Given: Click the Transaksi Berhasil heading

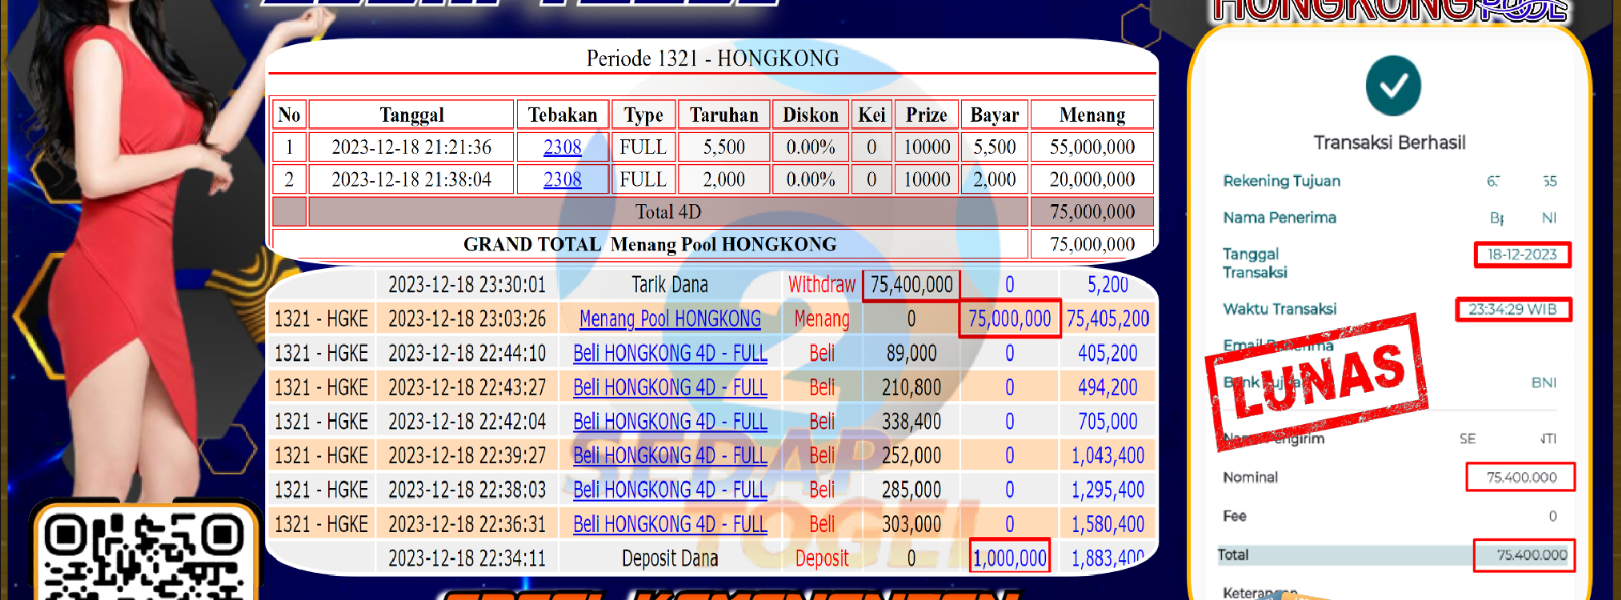Looking at the screenshot, I should pos(1390,143).
